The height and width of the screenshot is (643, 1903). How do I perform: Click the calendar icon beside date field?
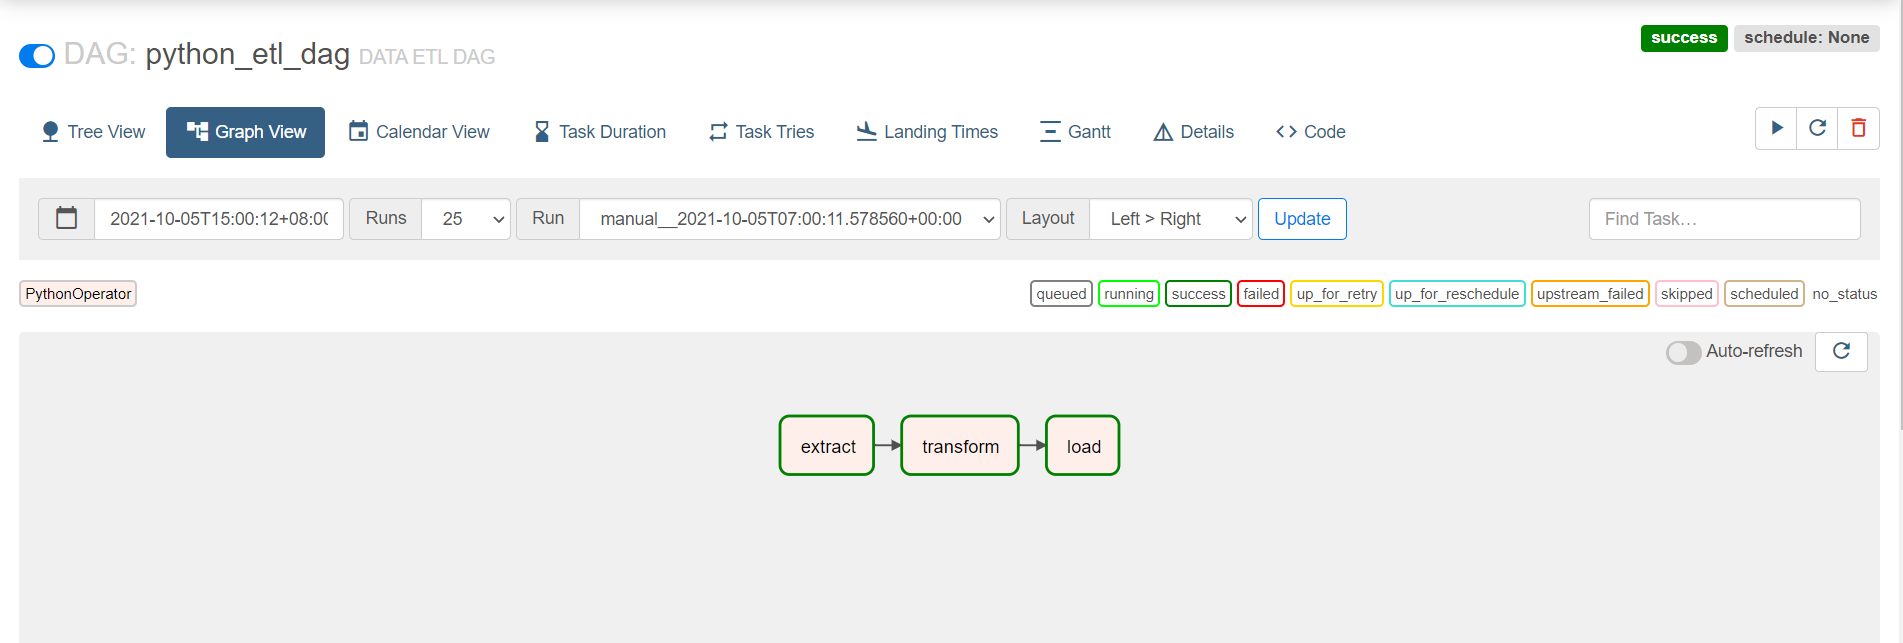pyautogui.click(x=67, y=219)
